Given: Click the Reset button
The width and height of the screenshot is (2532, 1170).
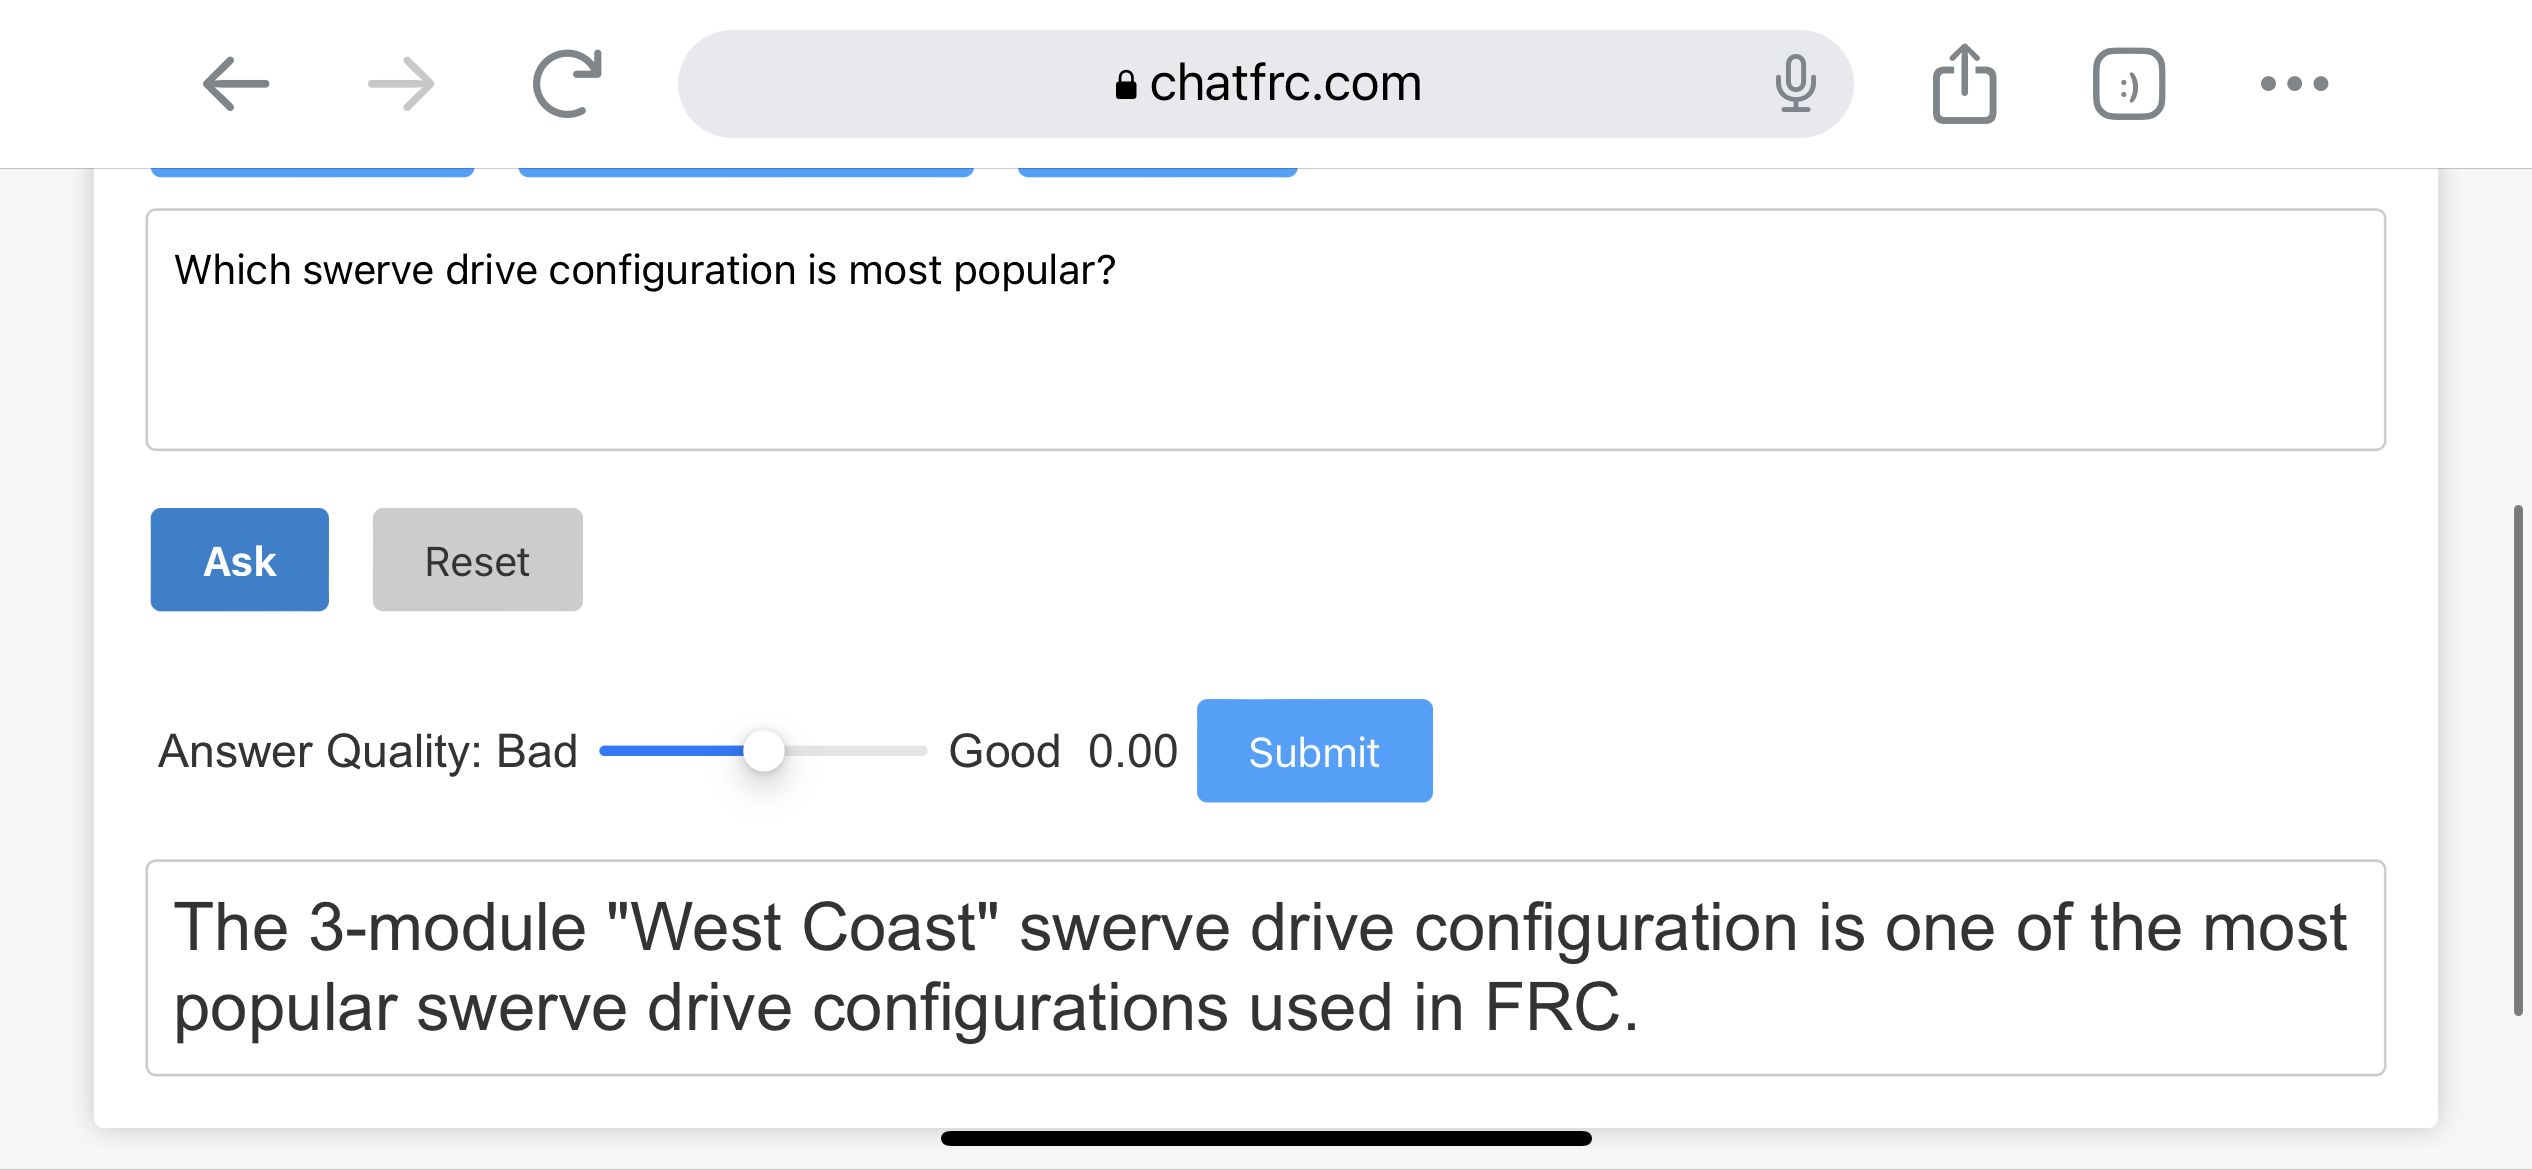Looking at the screenshot, I should (x=478, y=560).
